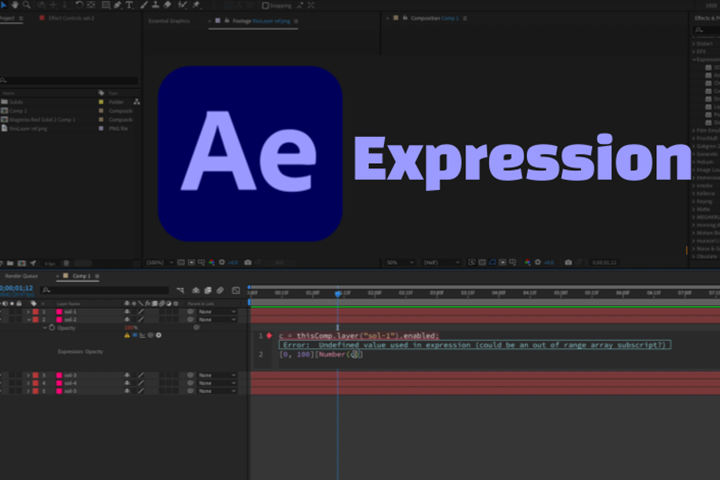Enable the Snapping checkbox
The width and height of the screenshot is (720, 480).
(265, 6)
